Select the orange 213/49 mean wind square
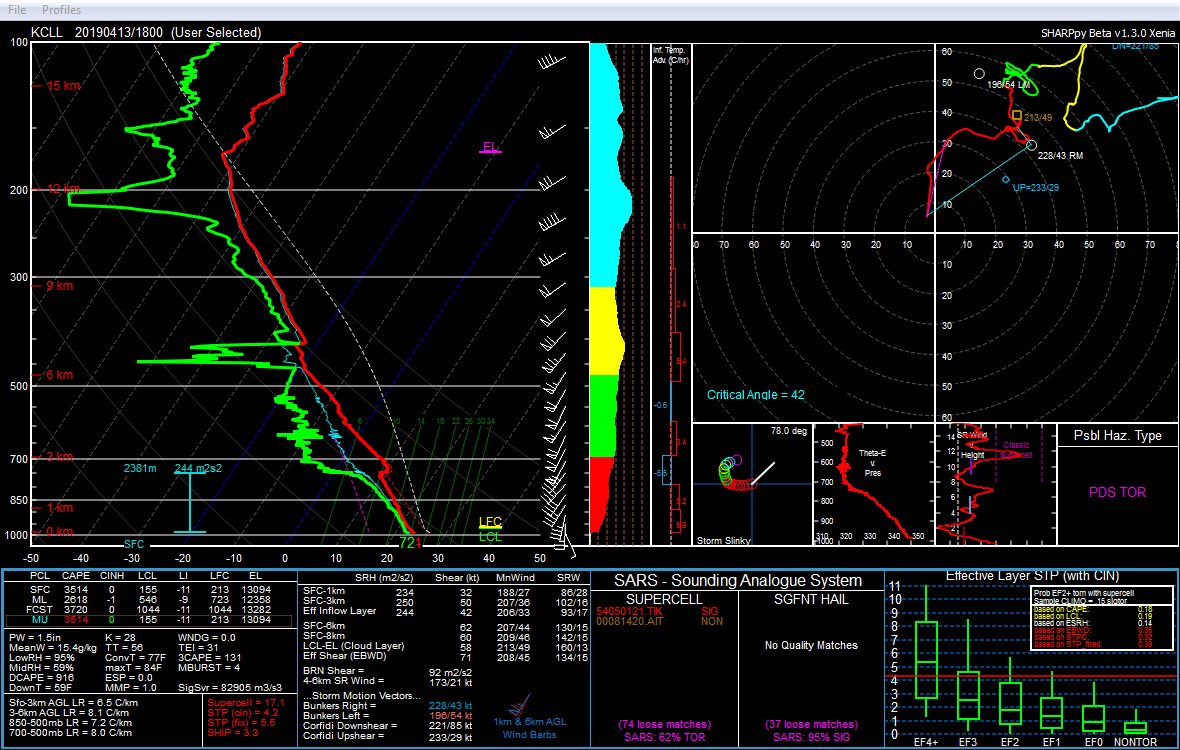The image size is (1180, 750). (x=1017, y=116)
